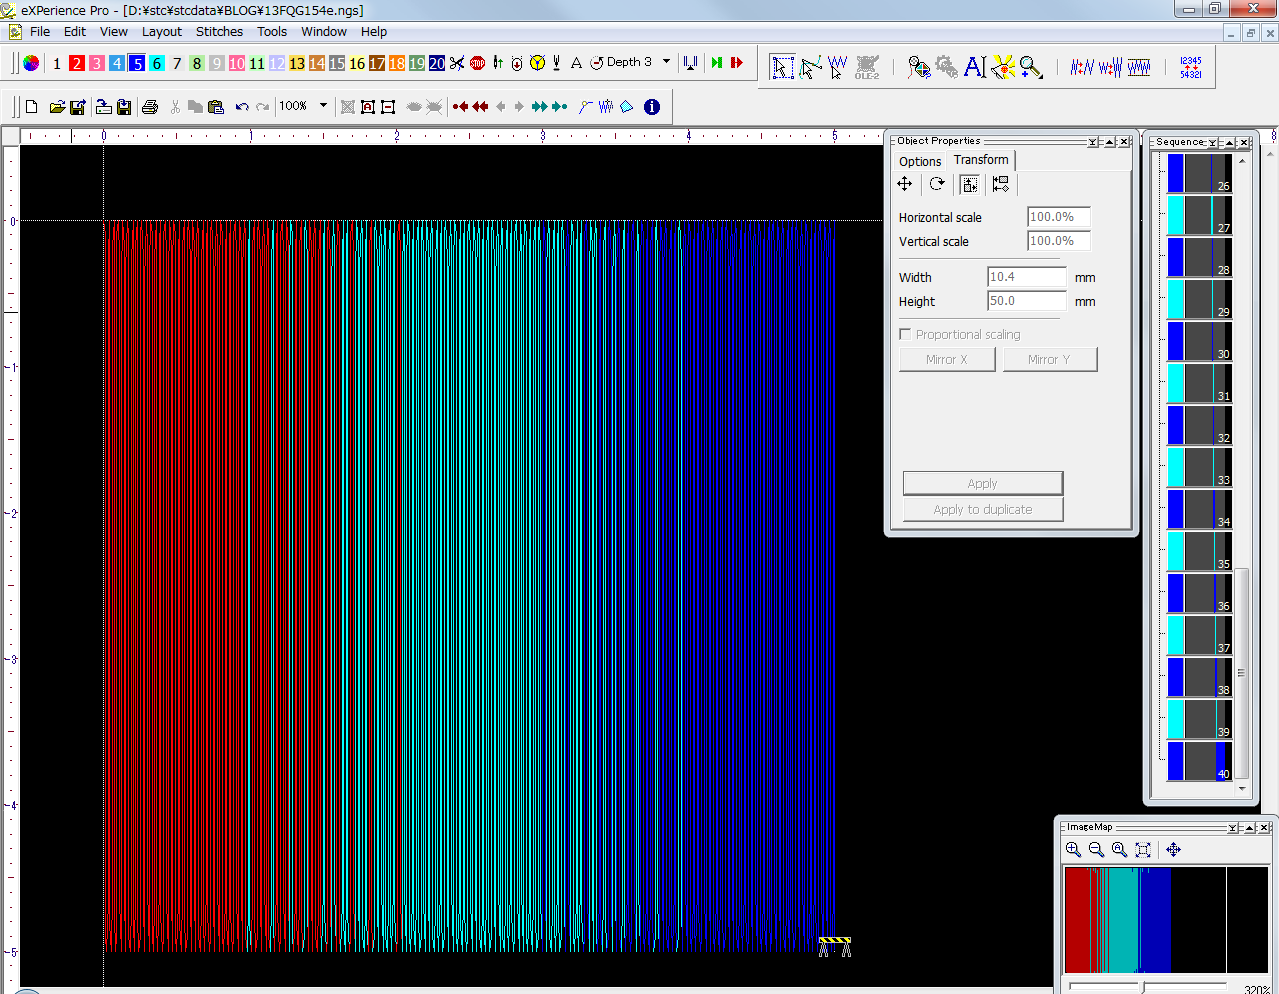
Task: Click the teal double-right stitch navigation arrows
Action: click(540, 107)
